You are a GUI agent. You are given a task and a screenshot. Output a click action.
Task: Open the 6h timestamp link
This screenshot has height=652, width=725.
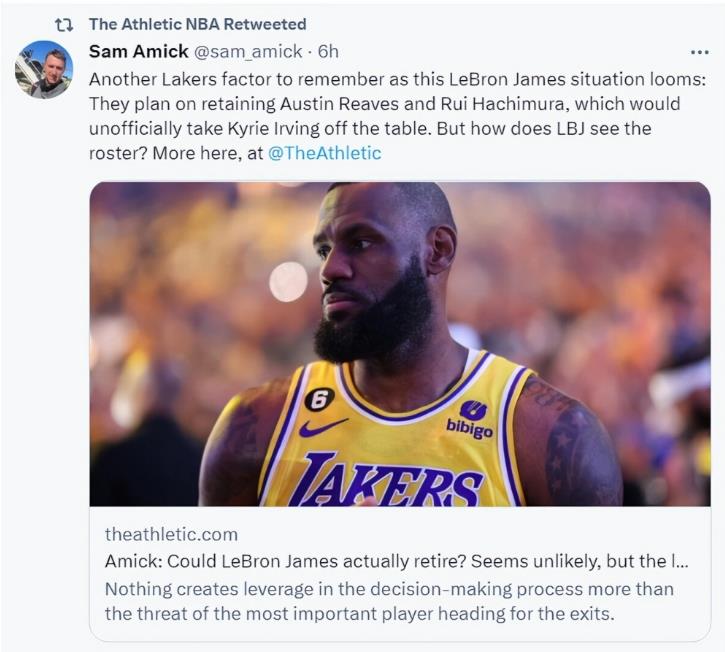(x=326, y=52)
